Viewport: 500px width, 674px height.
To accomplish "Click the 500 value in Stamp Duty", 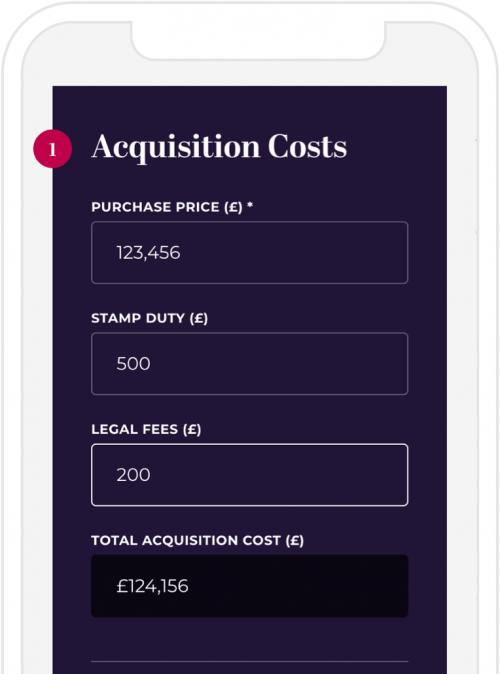I will pyautogui.click(x=133, y=364).
